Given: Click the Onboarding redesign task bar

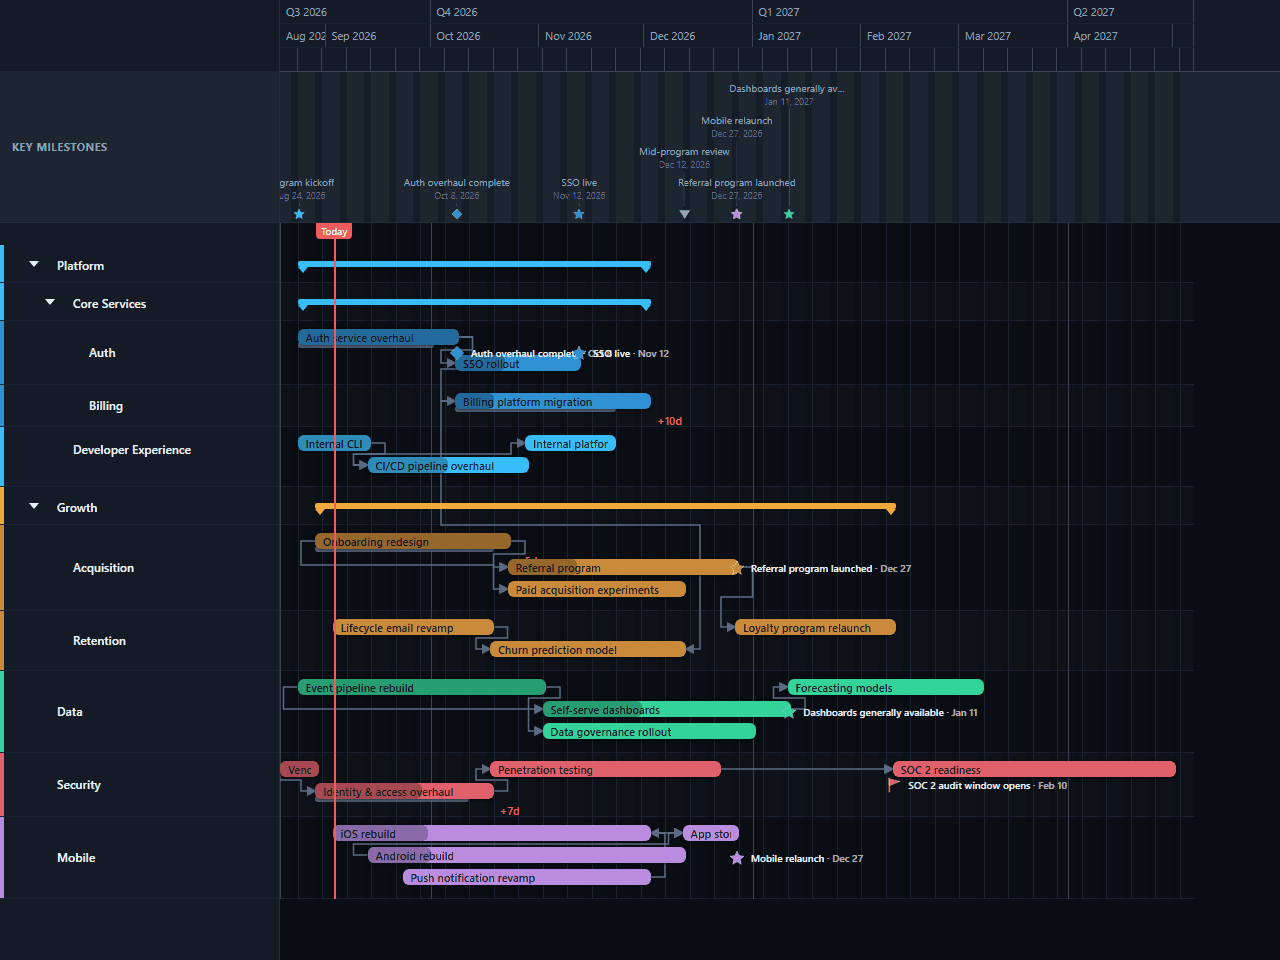Looking at the screenshot, I should click(413, 541).
